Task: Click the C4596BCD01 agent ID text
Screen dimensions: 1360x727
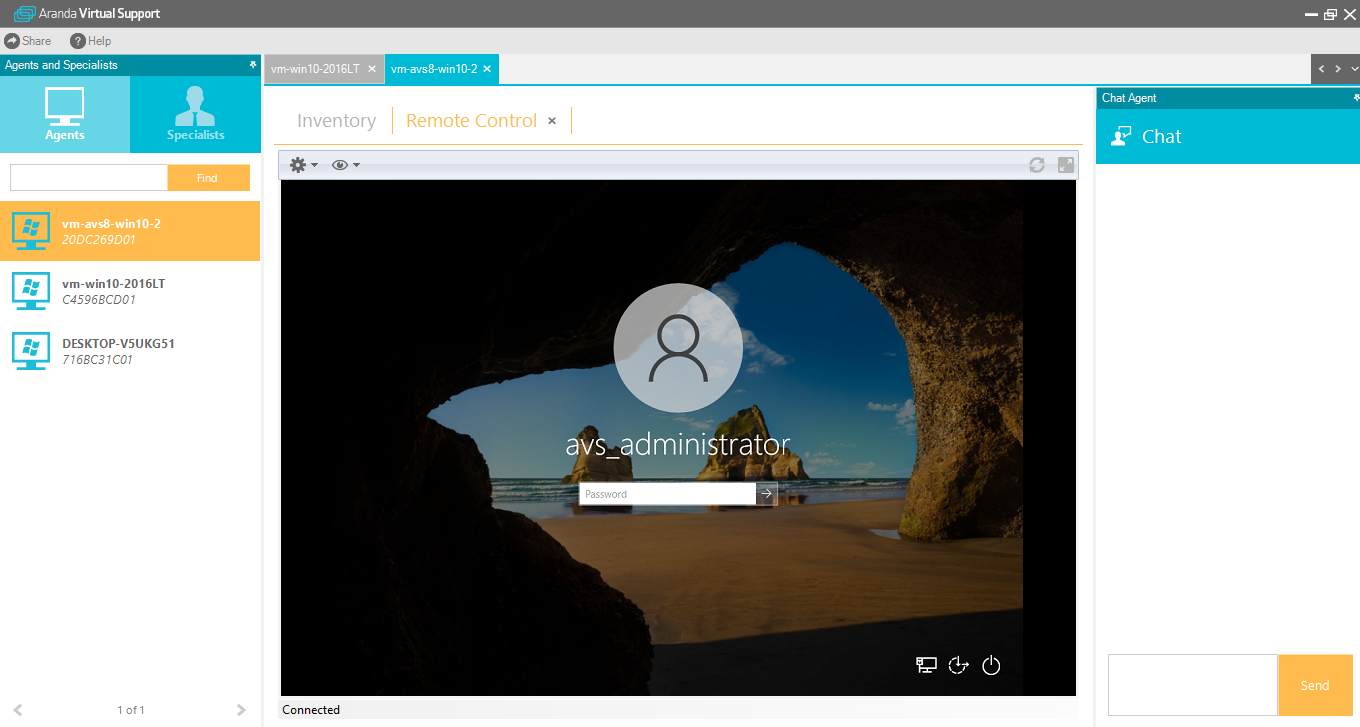Action: pyautogui.click(x=99, y=300)
